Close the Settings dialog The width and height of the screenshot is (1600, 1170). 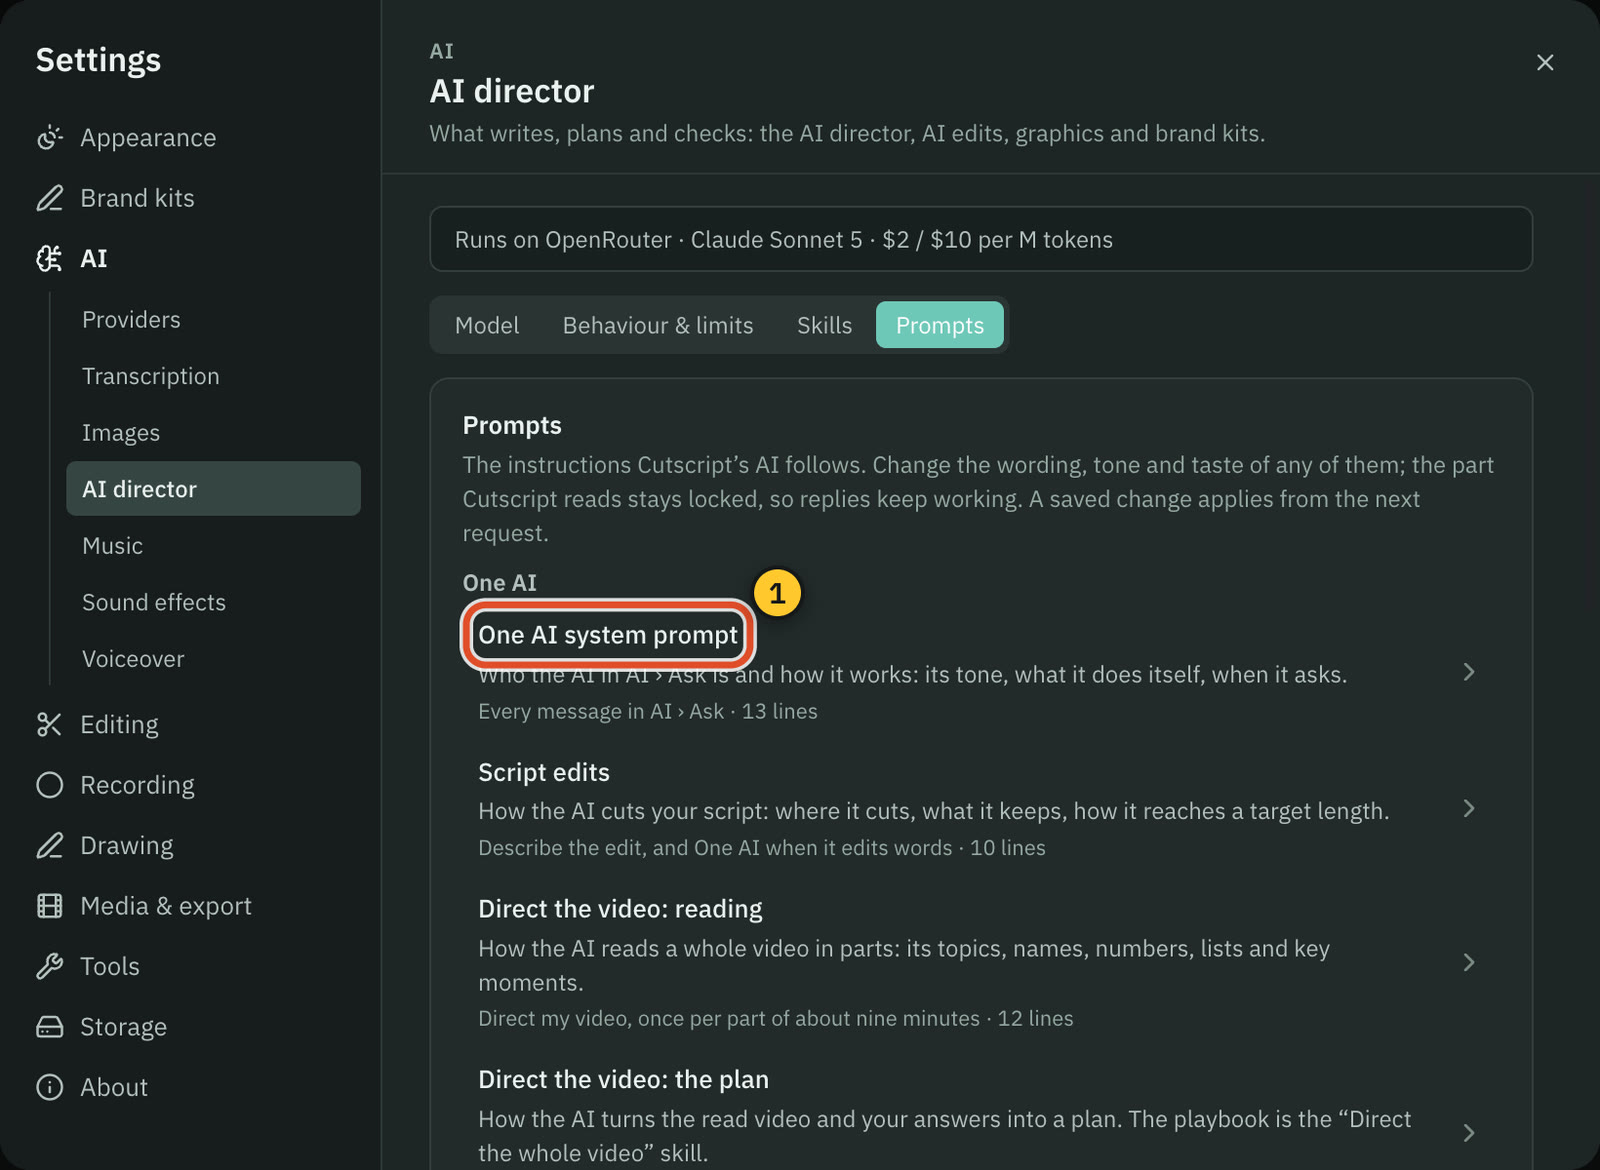pos(1545,62)
